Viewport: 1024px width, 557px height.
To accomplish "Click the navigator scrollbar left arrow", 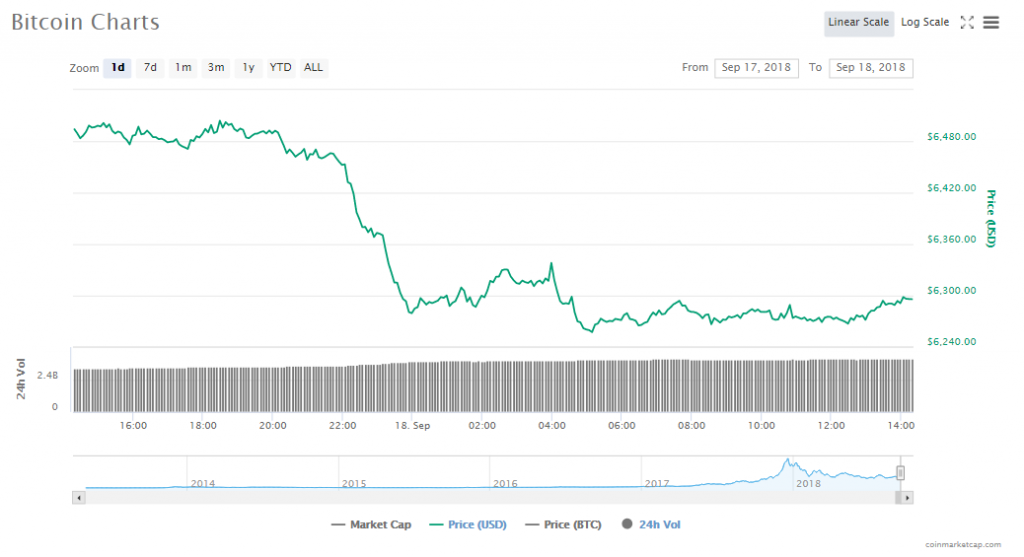I will (77, 497).
